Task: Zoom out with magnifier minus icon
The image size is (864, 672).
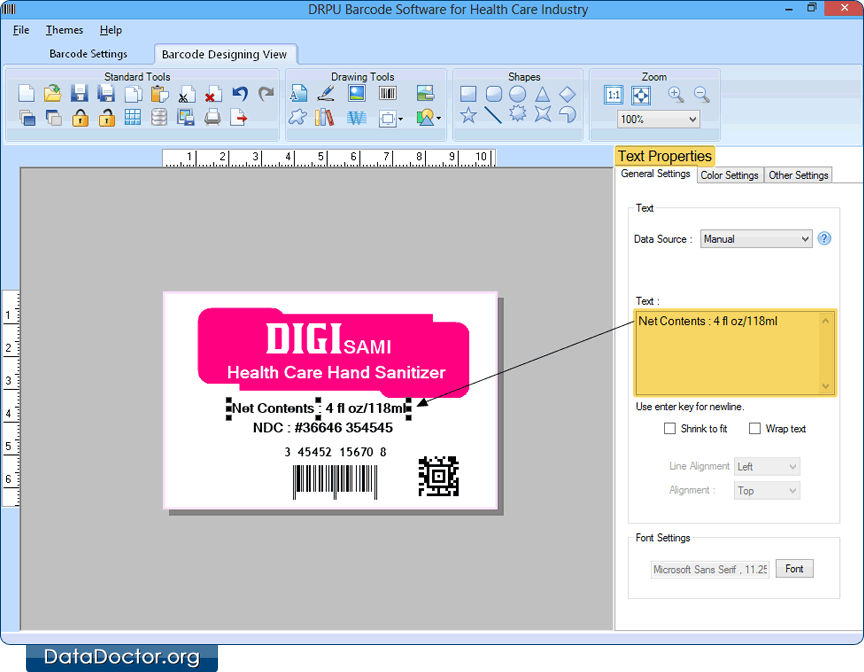Action: pyautogui.click(x=701, y=95)
